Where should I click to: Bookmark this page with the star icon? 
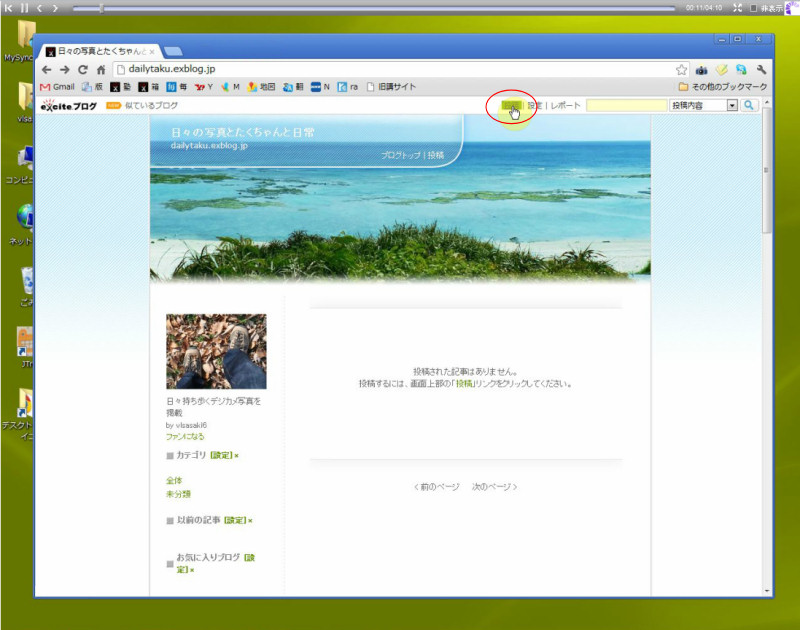(x=681, y=69)
